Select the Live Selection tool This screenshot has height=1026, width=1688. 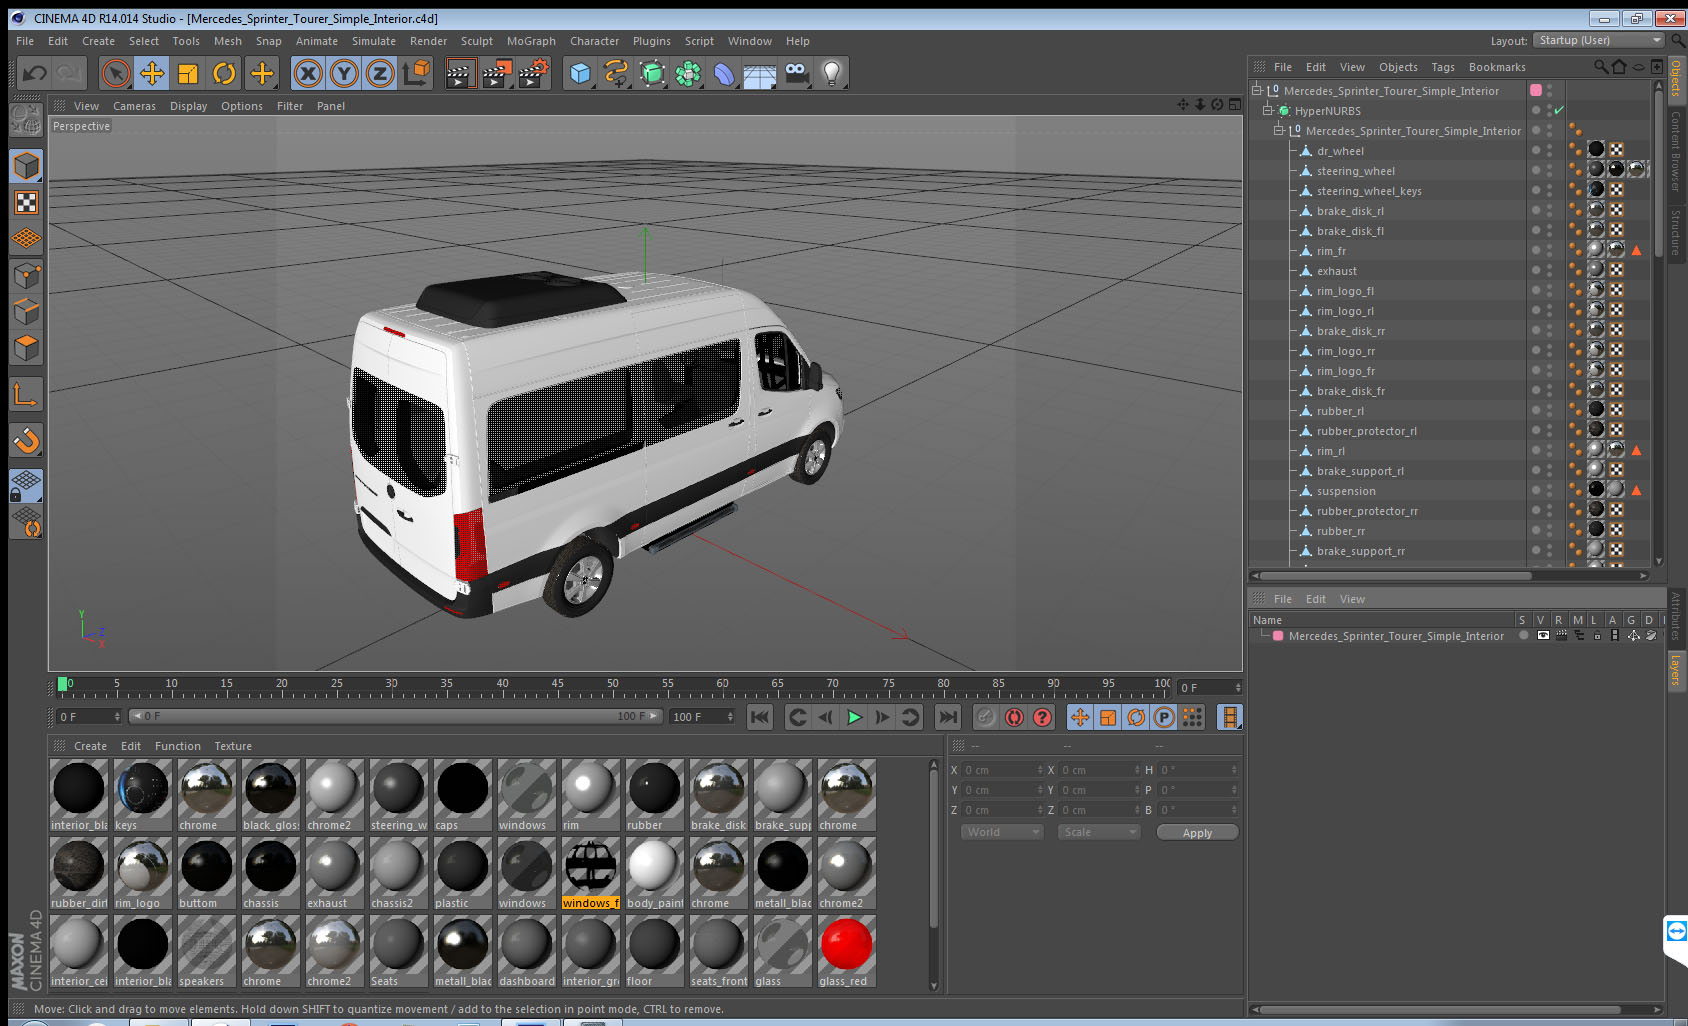click(x=116, y=73)
